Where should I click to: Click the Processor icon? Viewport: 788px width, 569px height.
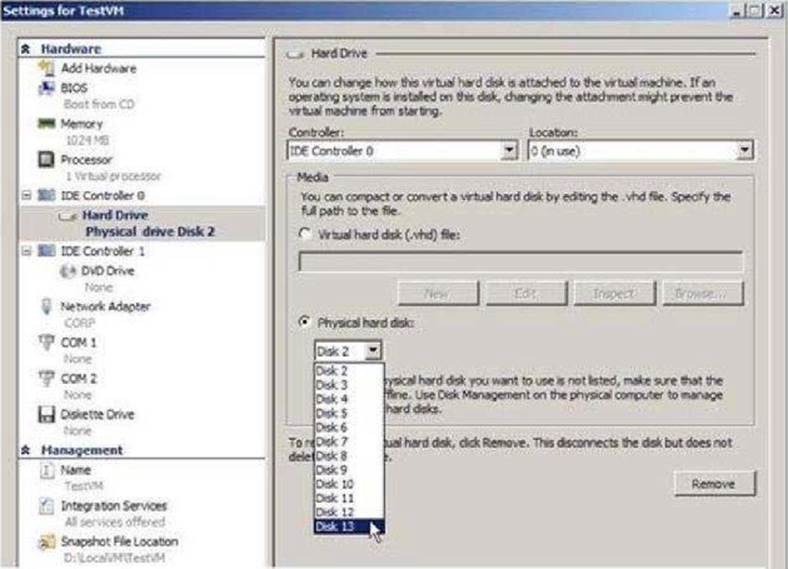(x=46, y=160)
